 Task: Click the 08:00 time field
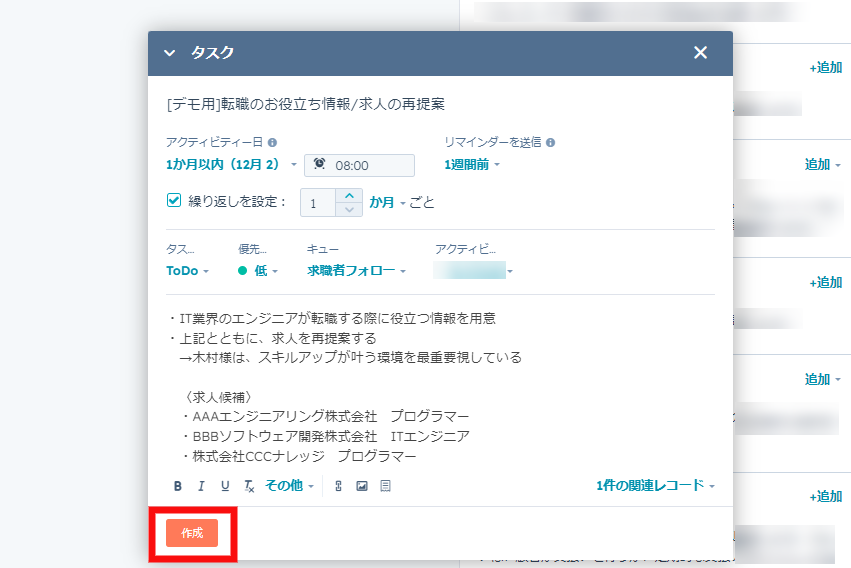pos(359,165)
